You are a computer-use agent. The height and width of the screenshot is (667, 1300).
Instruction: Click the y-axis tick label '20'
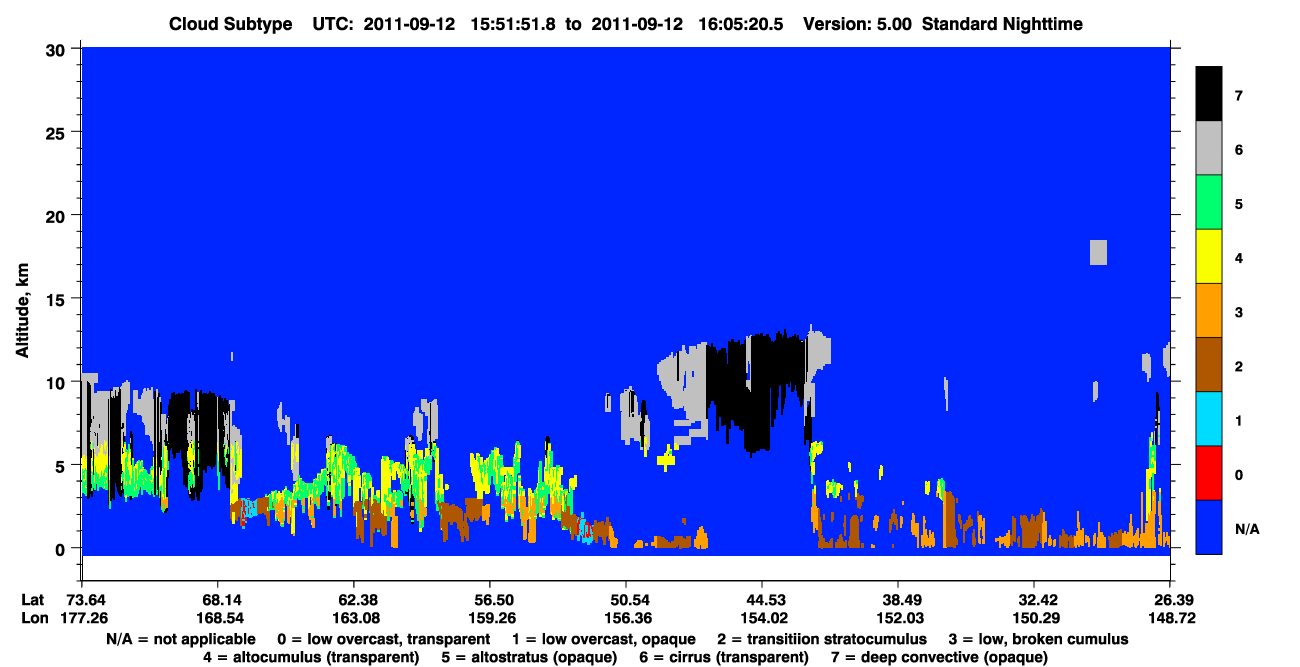(58, 215)
